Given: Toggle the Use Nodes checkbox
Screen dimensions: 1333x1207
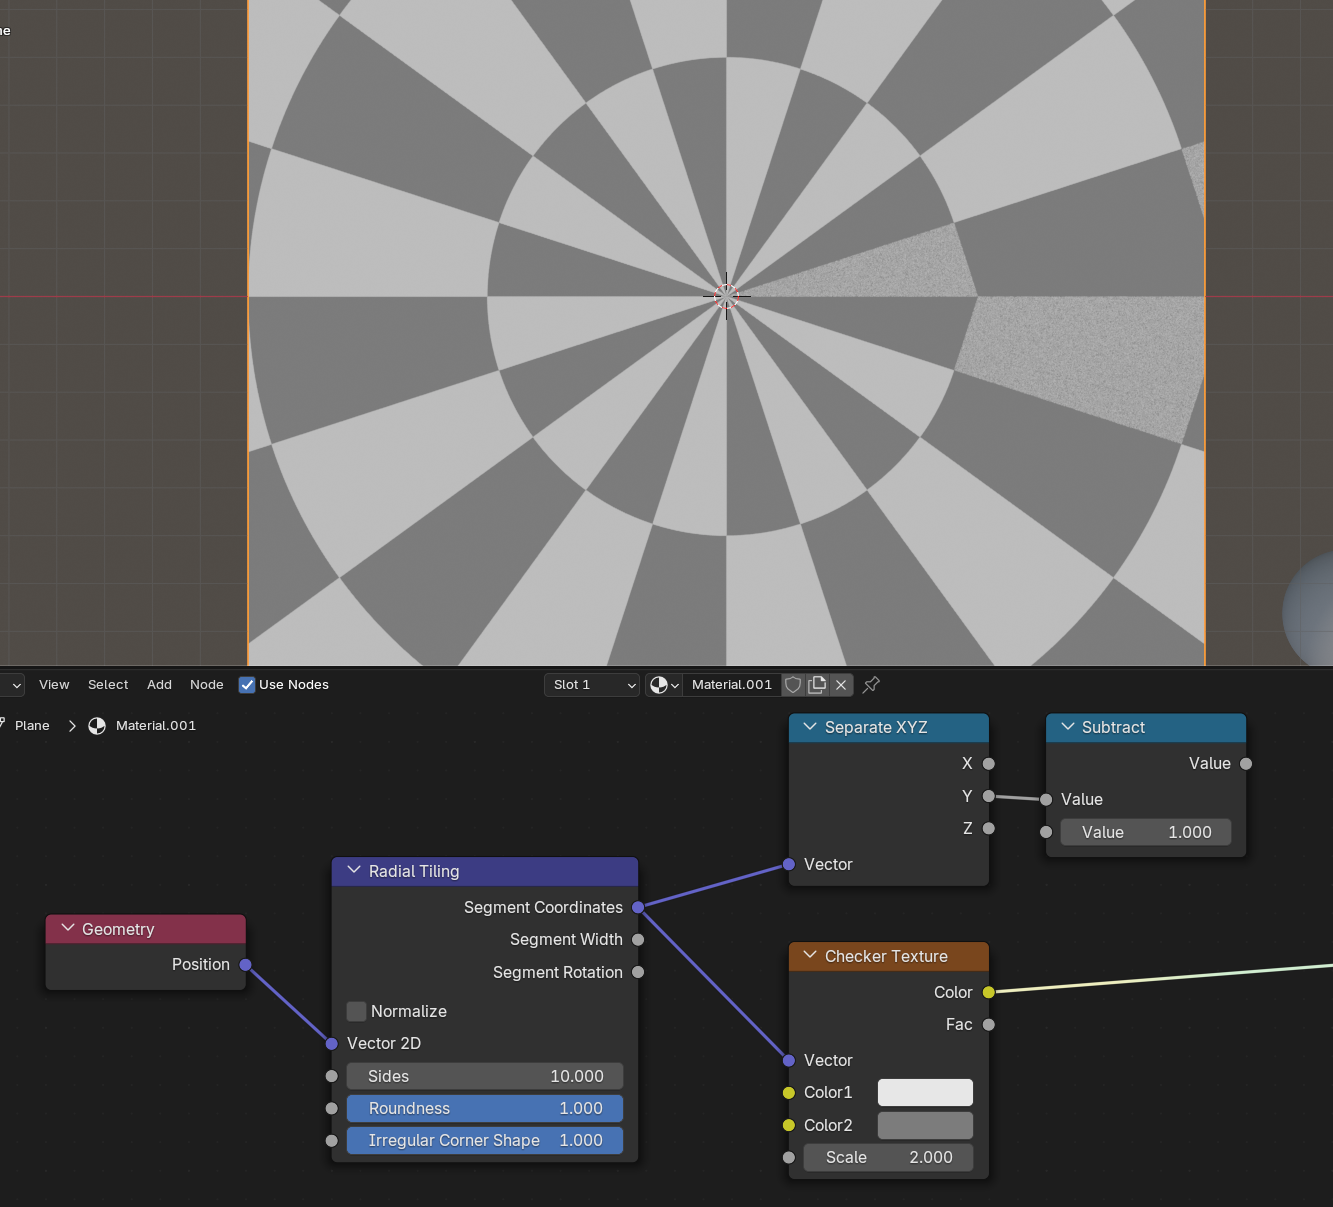Looking at the screenshot, I should tap(247, 685).
